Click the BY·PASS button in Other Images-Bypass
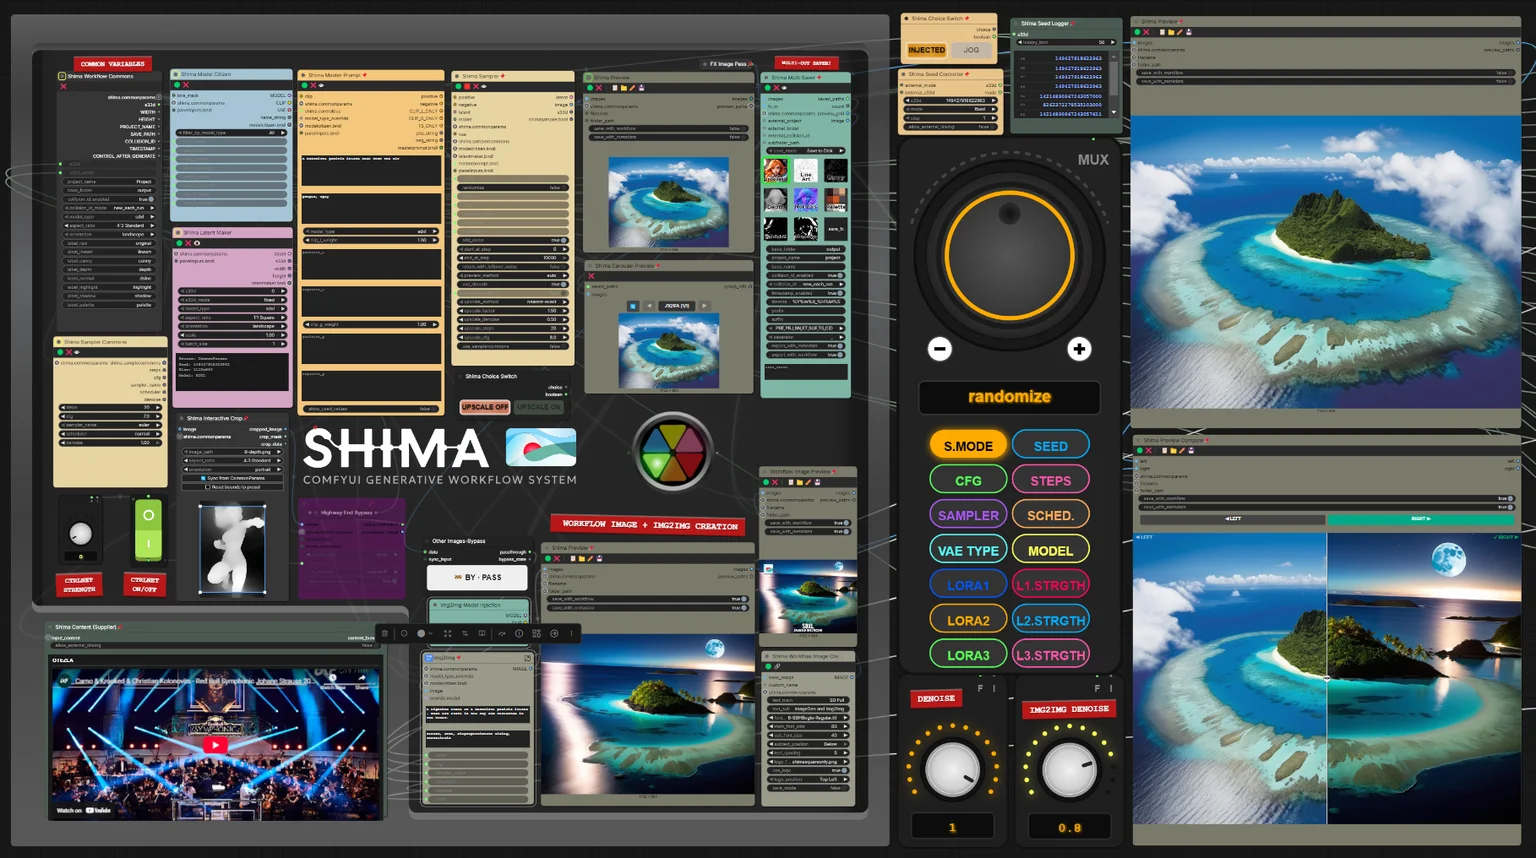Viewport: 1536px width, 858px height. tap(477, 577)
